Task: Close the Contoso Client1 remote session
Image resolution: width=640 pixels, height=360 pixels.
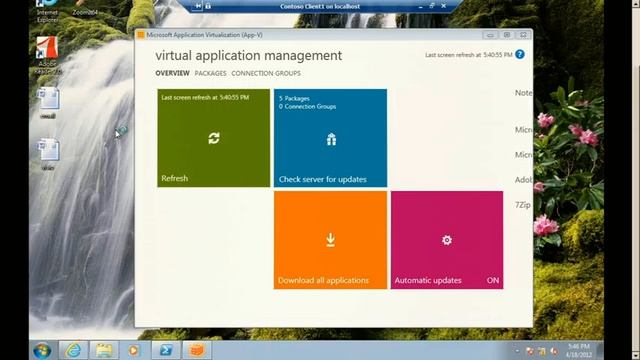Action: pos(444,6)
